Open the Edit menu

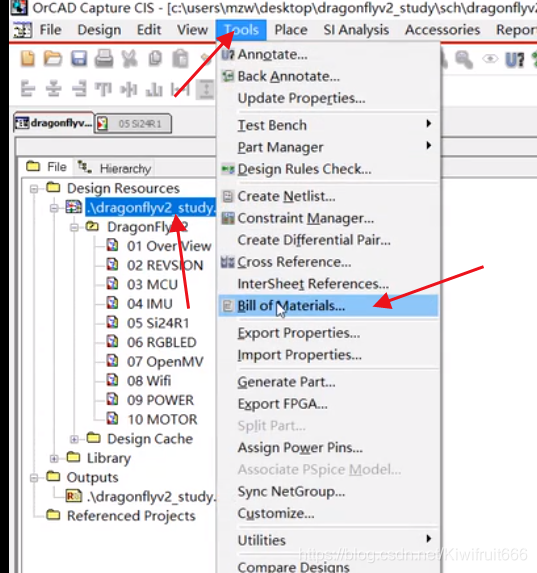click(149, 30)
